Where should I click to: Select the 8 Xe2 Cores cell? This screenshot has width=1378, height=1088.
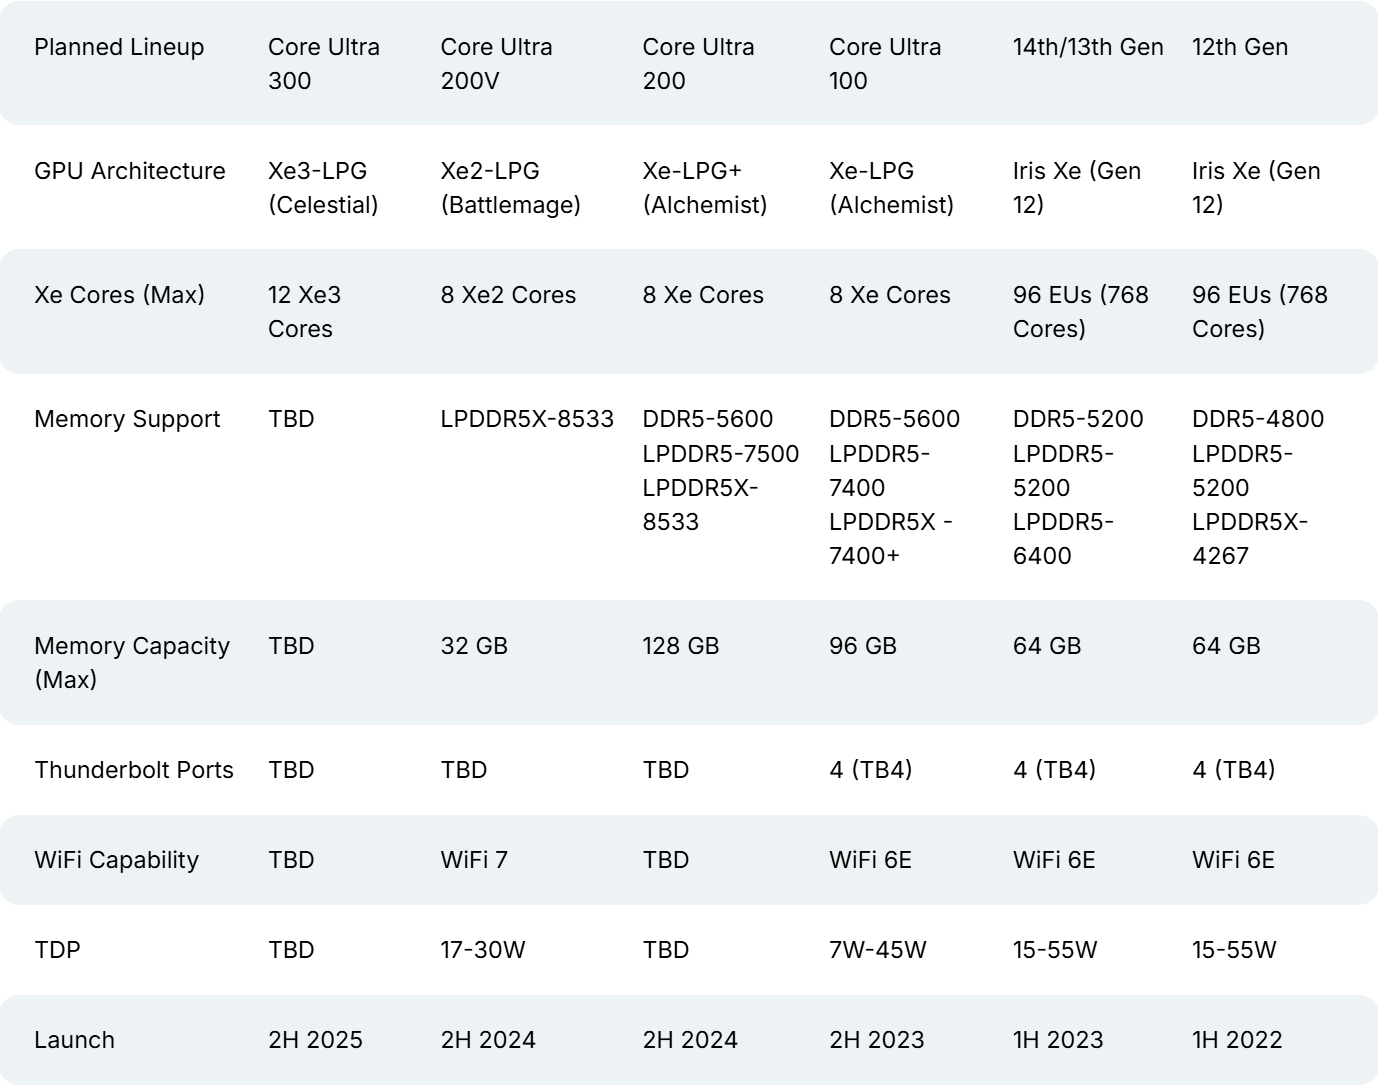click(x=508, y=295)
